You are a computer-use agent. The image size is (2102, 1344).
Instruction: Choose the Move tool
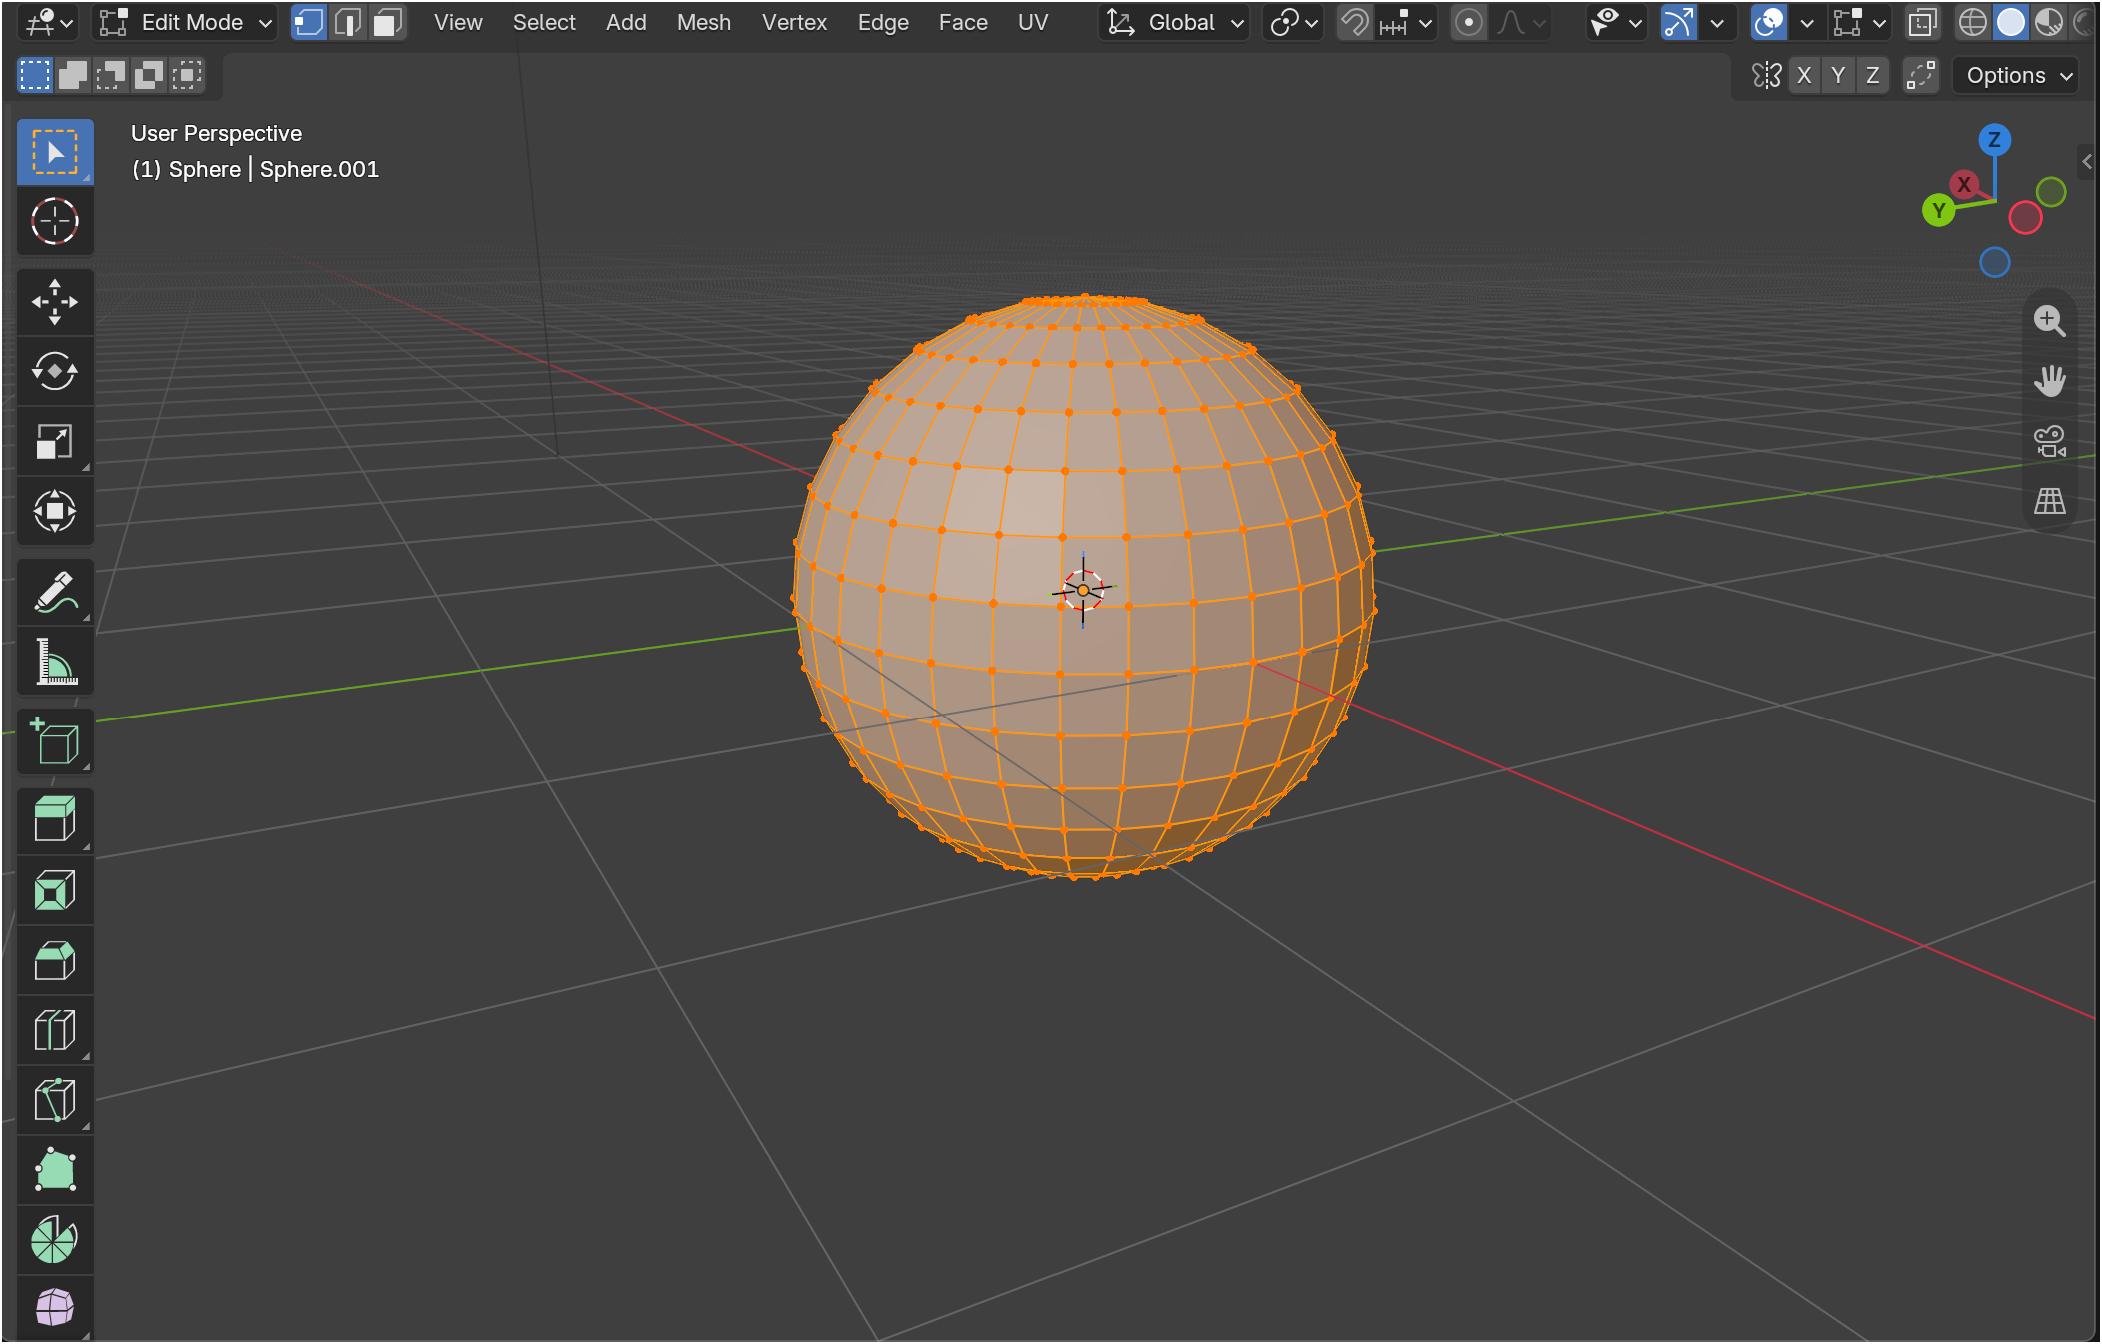pos(55,302)
